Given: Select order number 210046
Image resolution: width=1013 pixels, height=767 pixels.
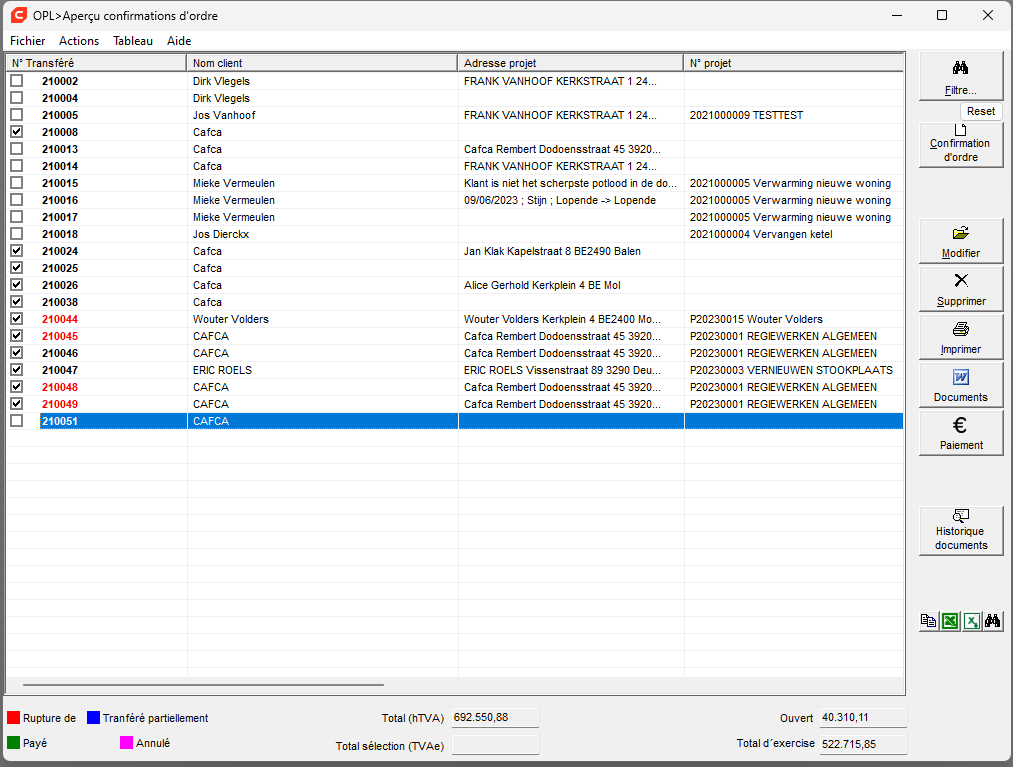Looking at the screenshot, I should coord(60,353).
